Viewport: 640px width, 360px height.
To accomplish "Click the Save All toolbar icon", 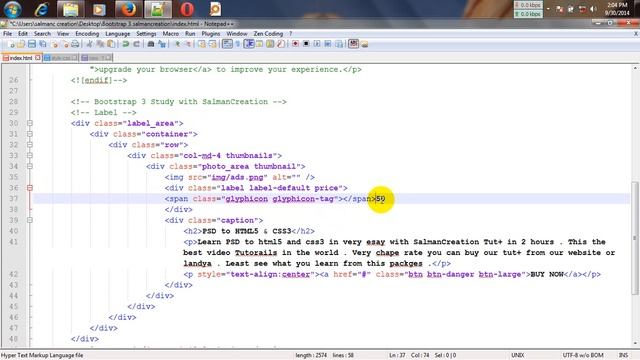I will pos(42,44).
